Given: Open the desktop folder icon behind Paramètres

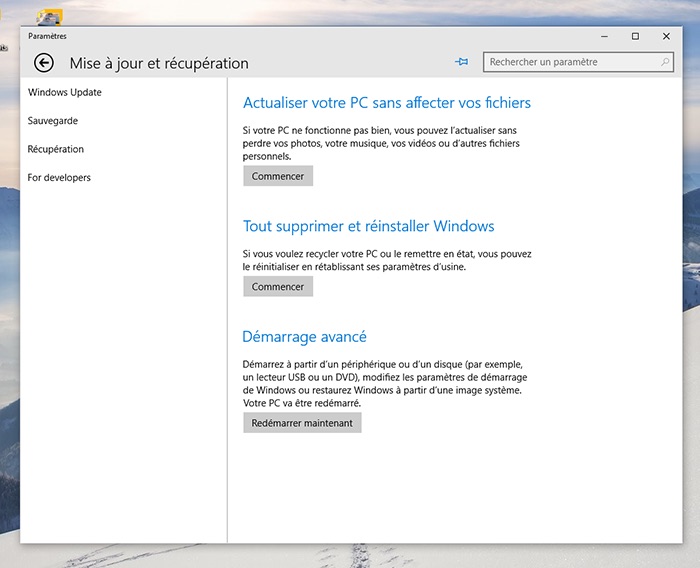Looking at the screenshot, I should [49, 17].
